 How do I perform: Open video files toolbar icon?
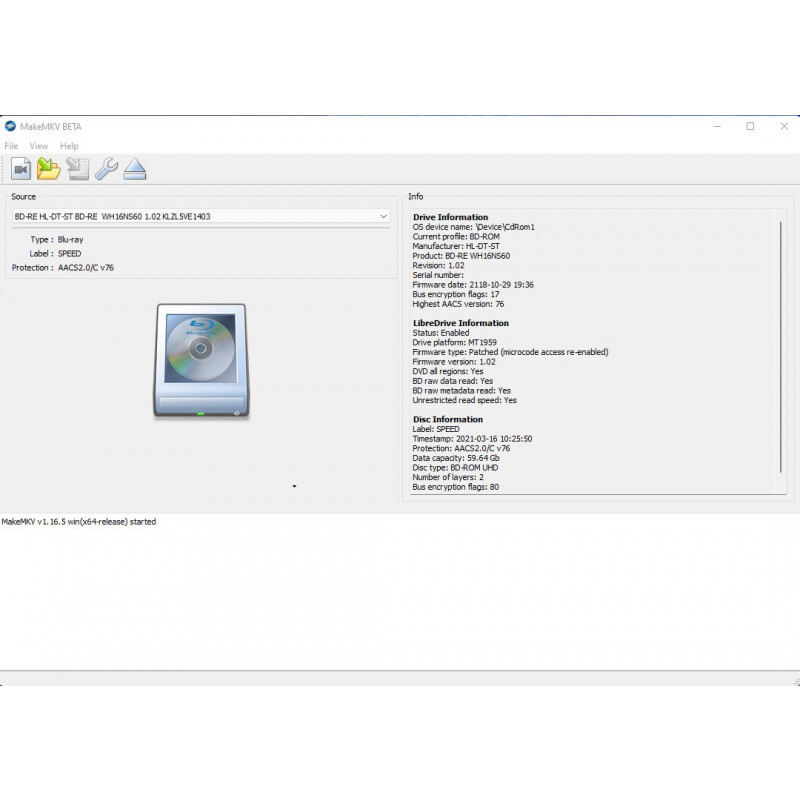pos(21,169)
